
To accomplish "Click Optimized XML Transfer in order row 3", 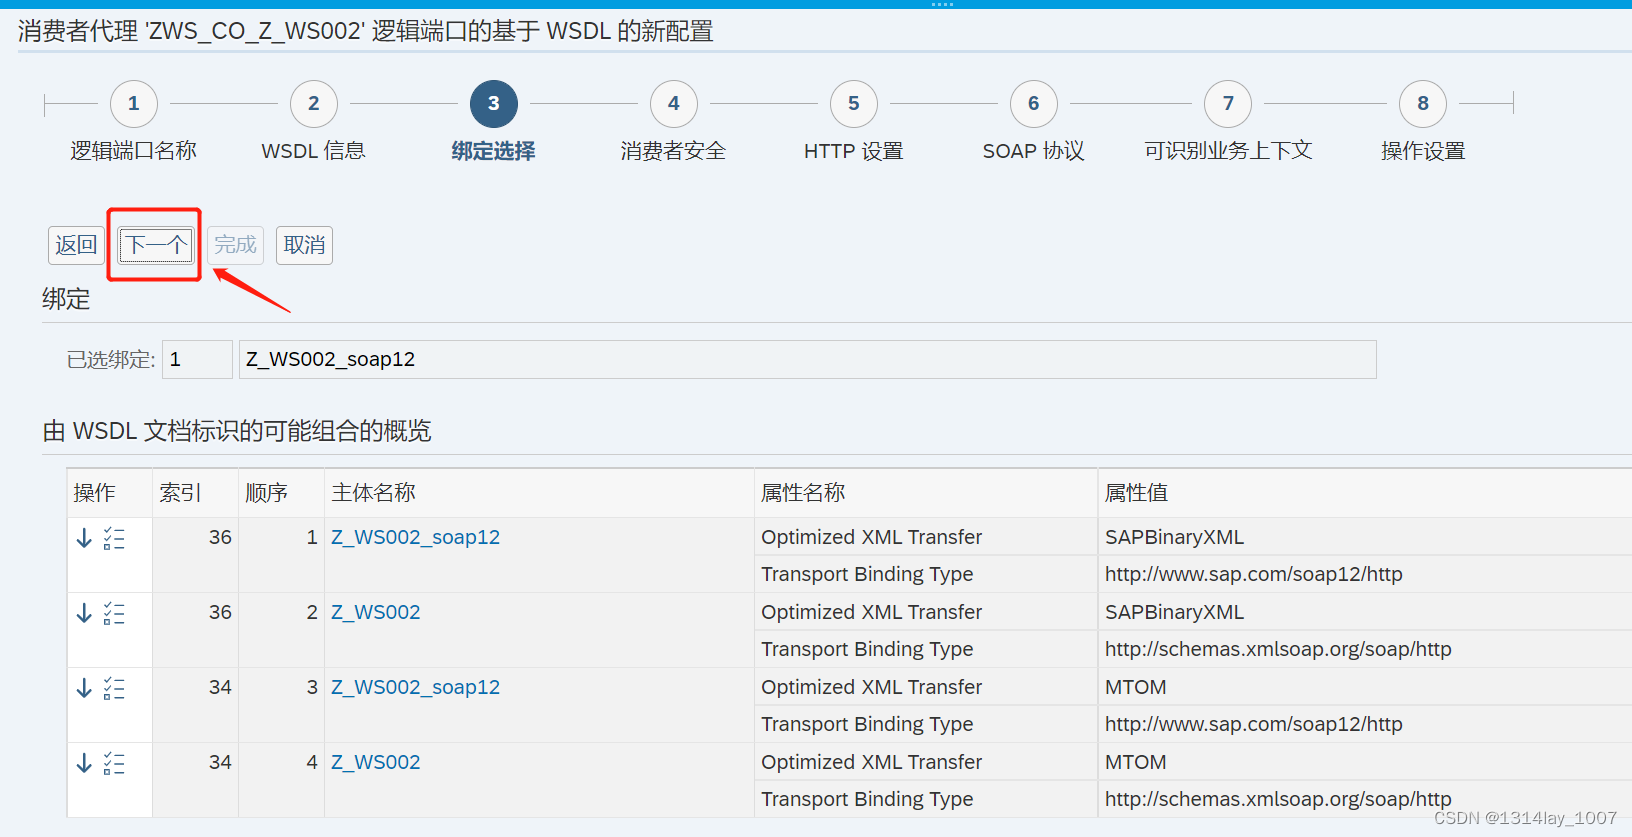I will click(x=872, y=687).
